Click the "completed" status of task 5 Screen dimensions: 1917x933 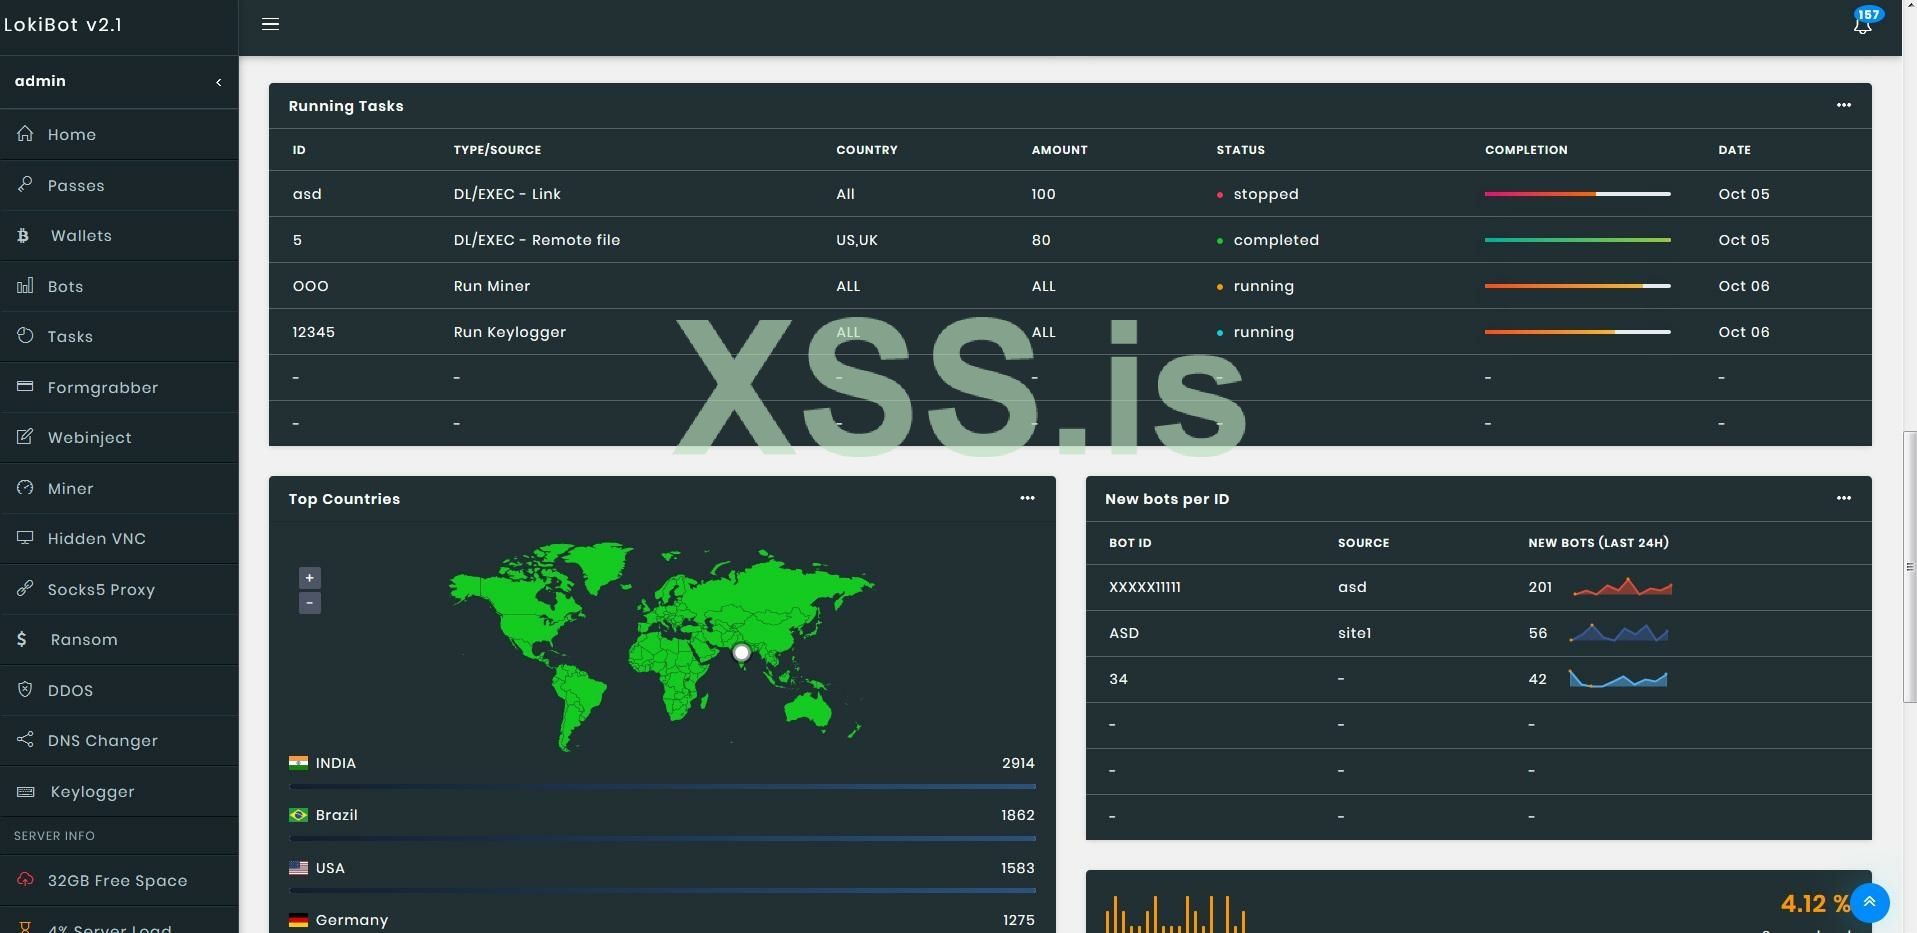pyautogui.click(x=1276, y=240)
